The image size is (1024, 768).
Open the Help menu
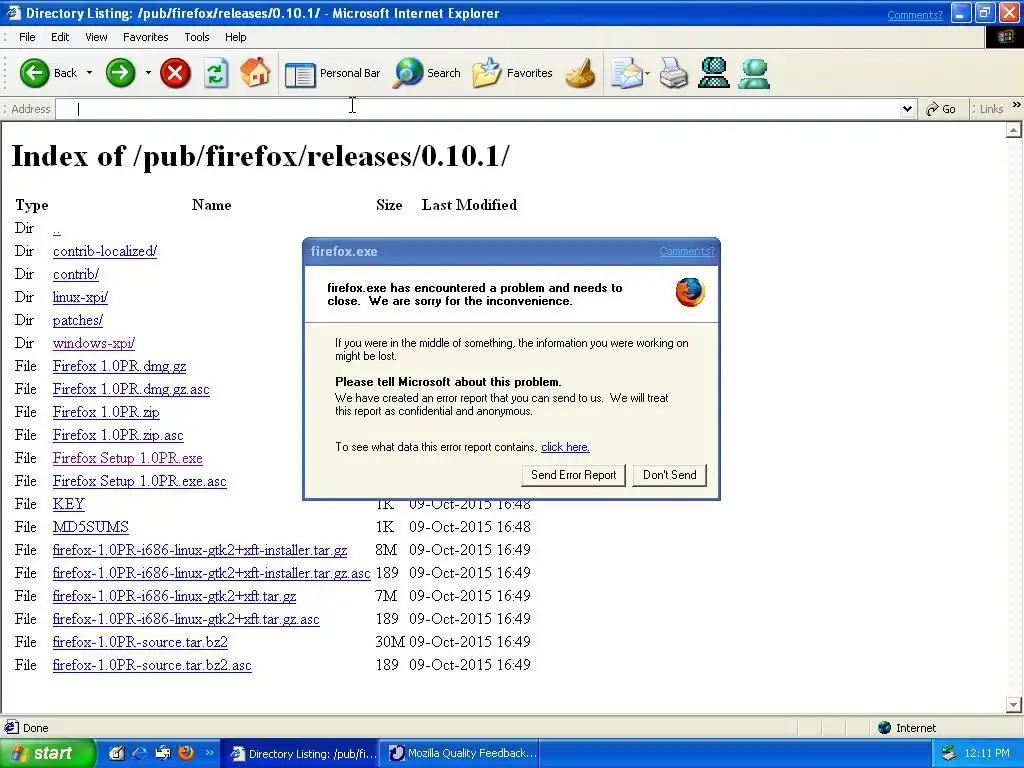236,37
